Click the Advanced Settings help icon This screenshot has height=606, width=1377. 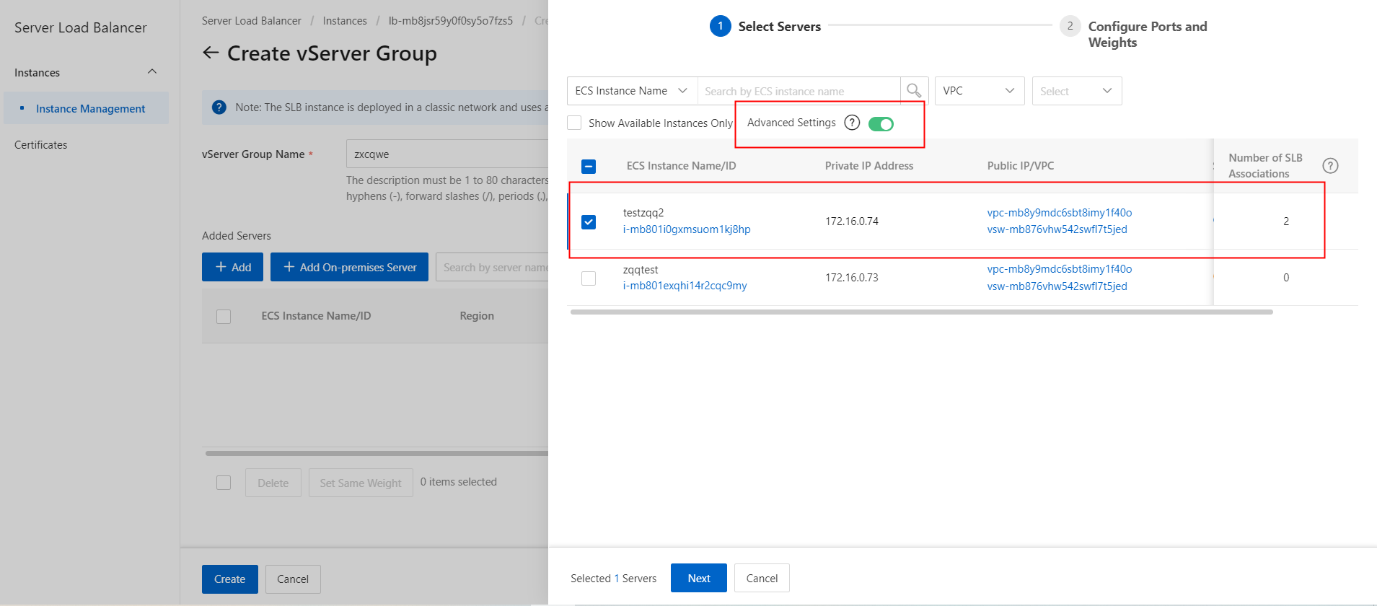pyautogui.click(x=852, y=123)
